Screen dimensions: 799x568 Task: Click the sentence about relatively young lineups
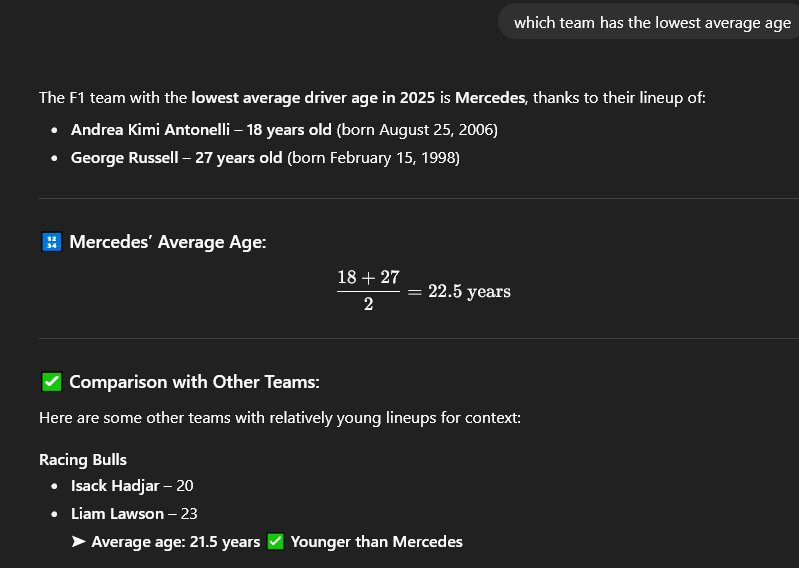(280, 418)
